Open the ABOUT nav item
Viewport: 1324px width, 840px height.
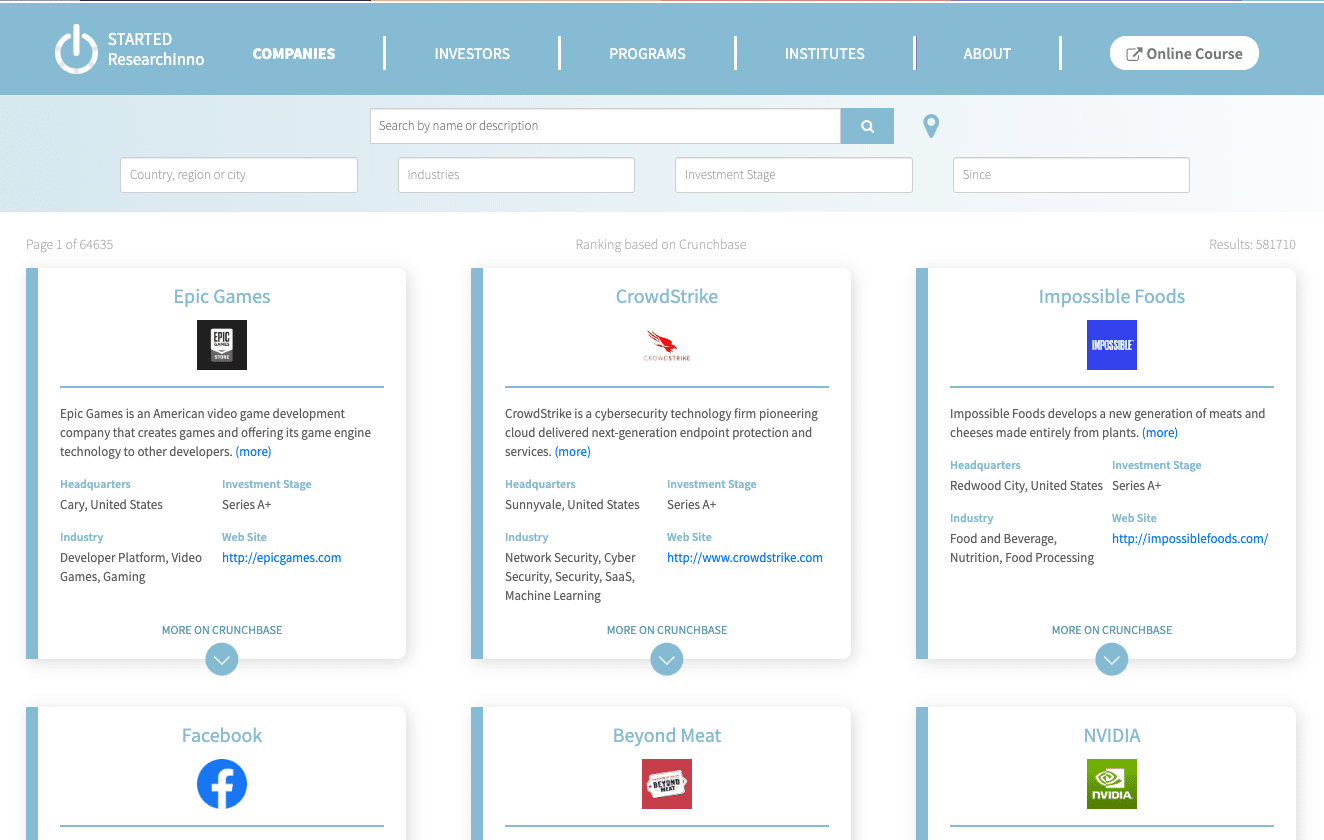[x=987, y=54]
